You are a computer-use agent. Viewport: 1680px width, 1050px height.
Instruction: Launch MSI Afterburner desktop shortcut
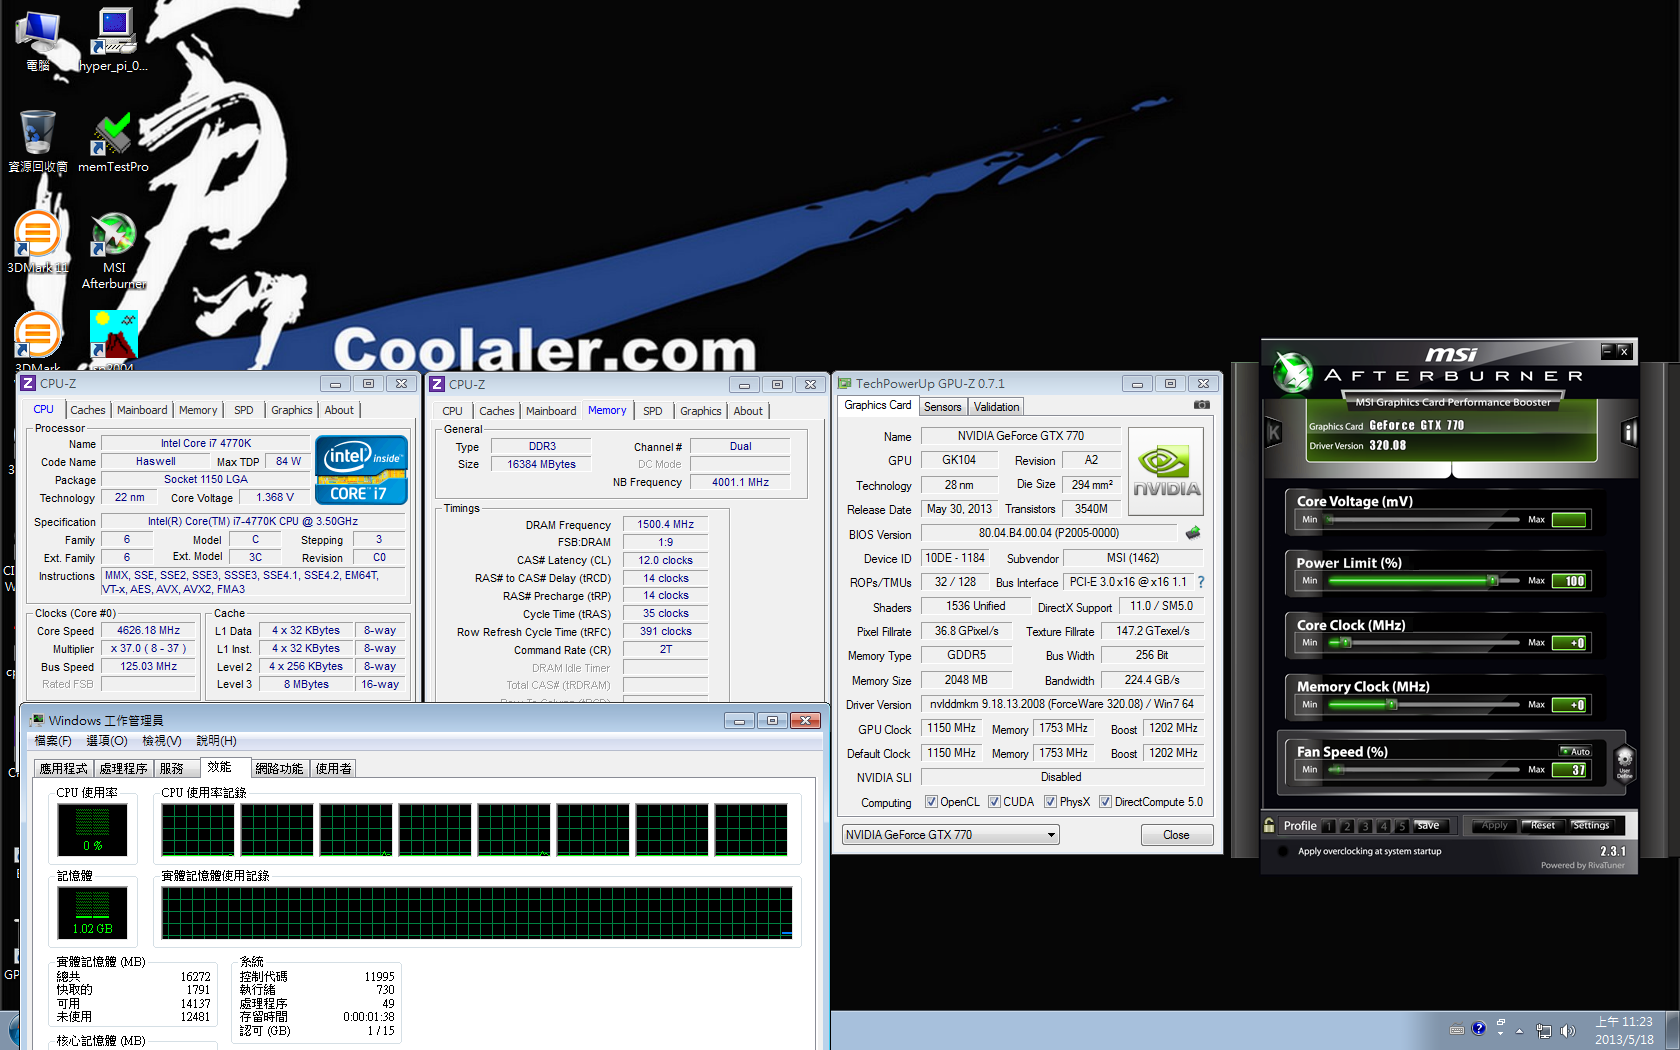pos(114,250)
